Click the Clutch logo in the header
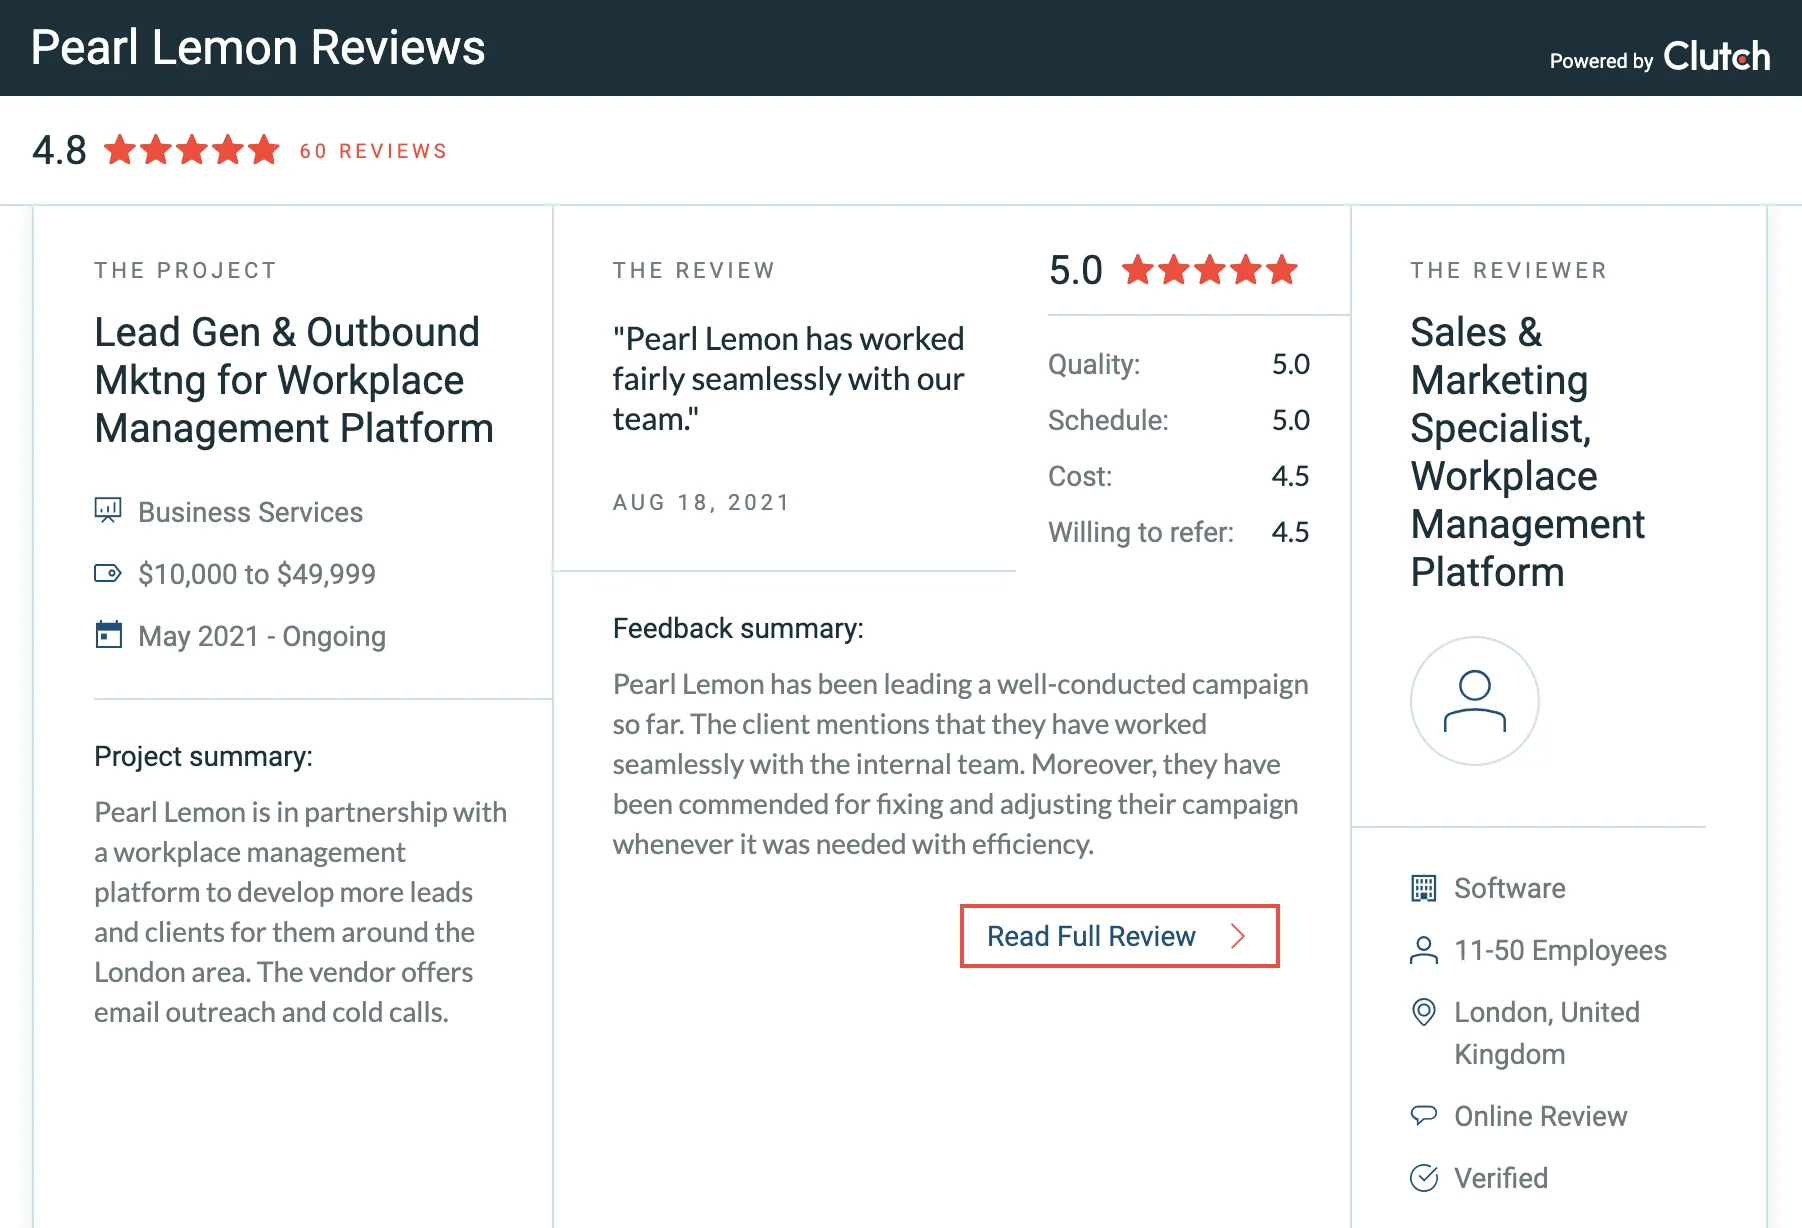This screenshot has width=1802, height=1228. coord(1716,57)
